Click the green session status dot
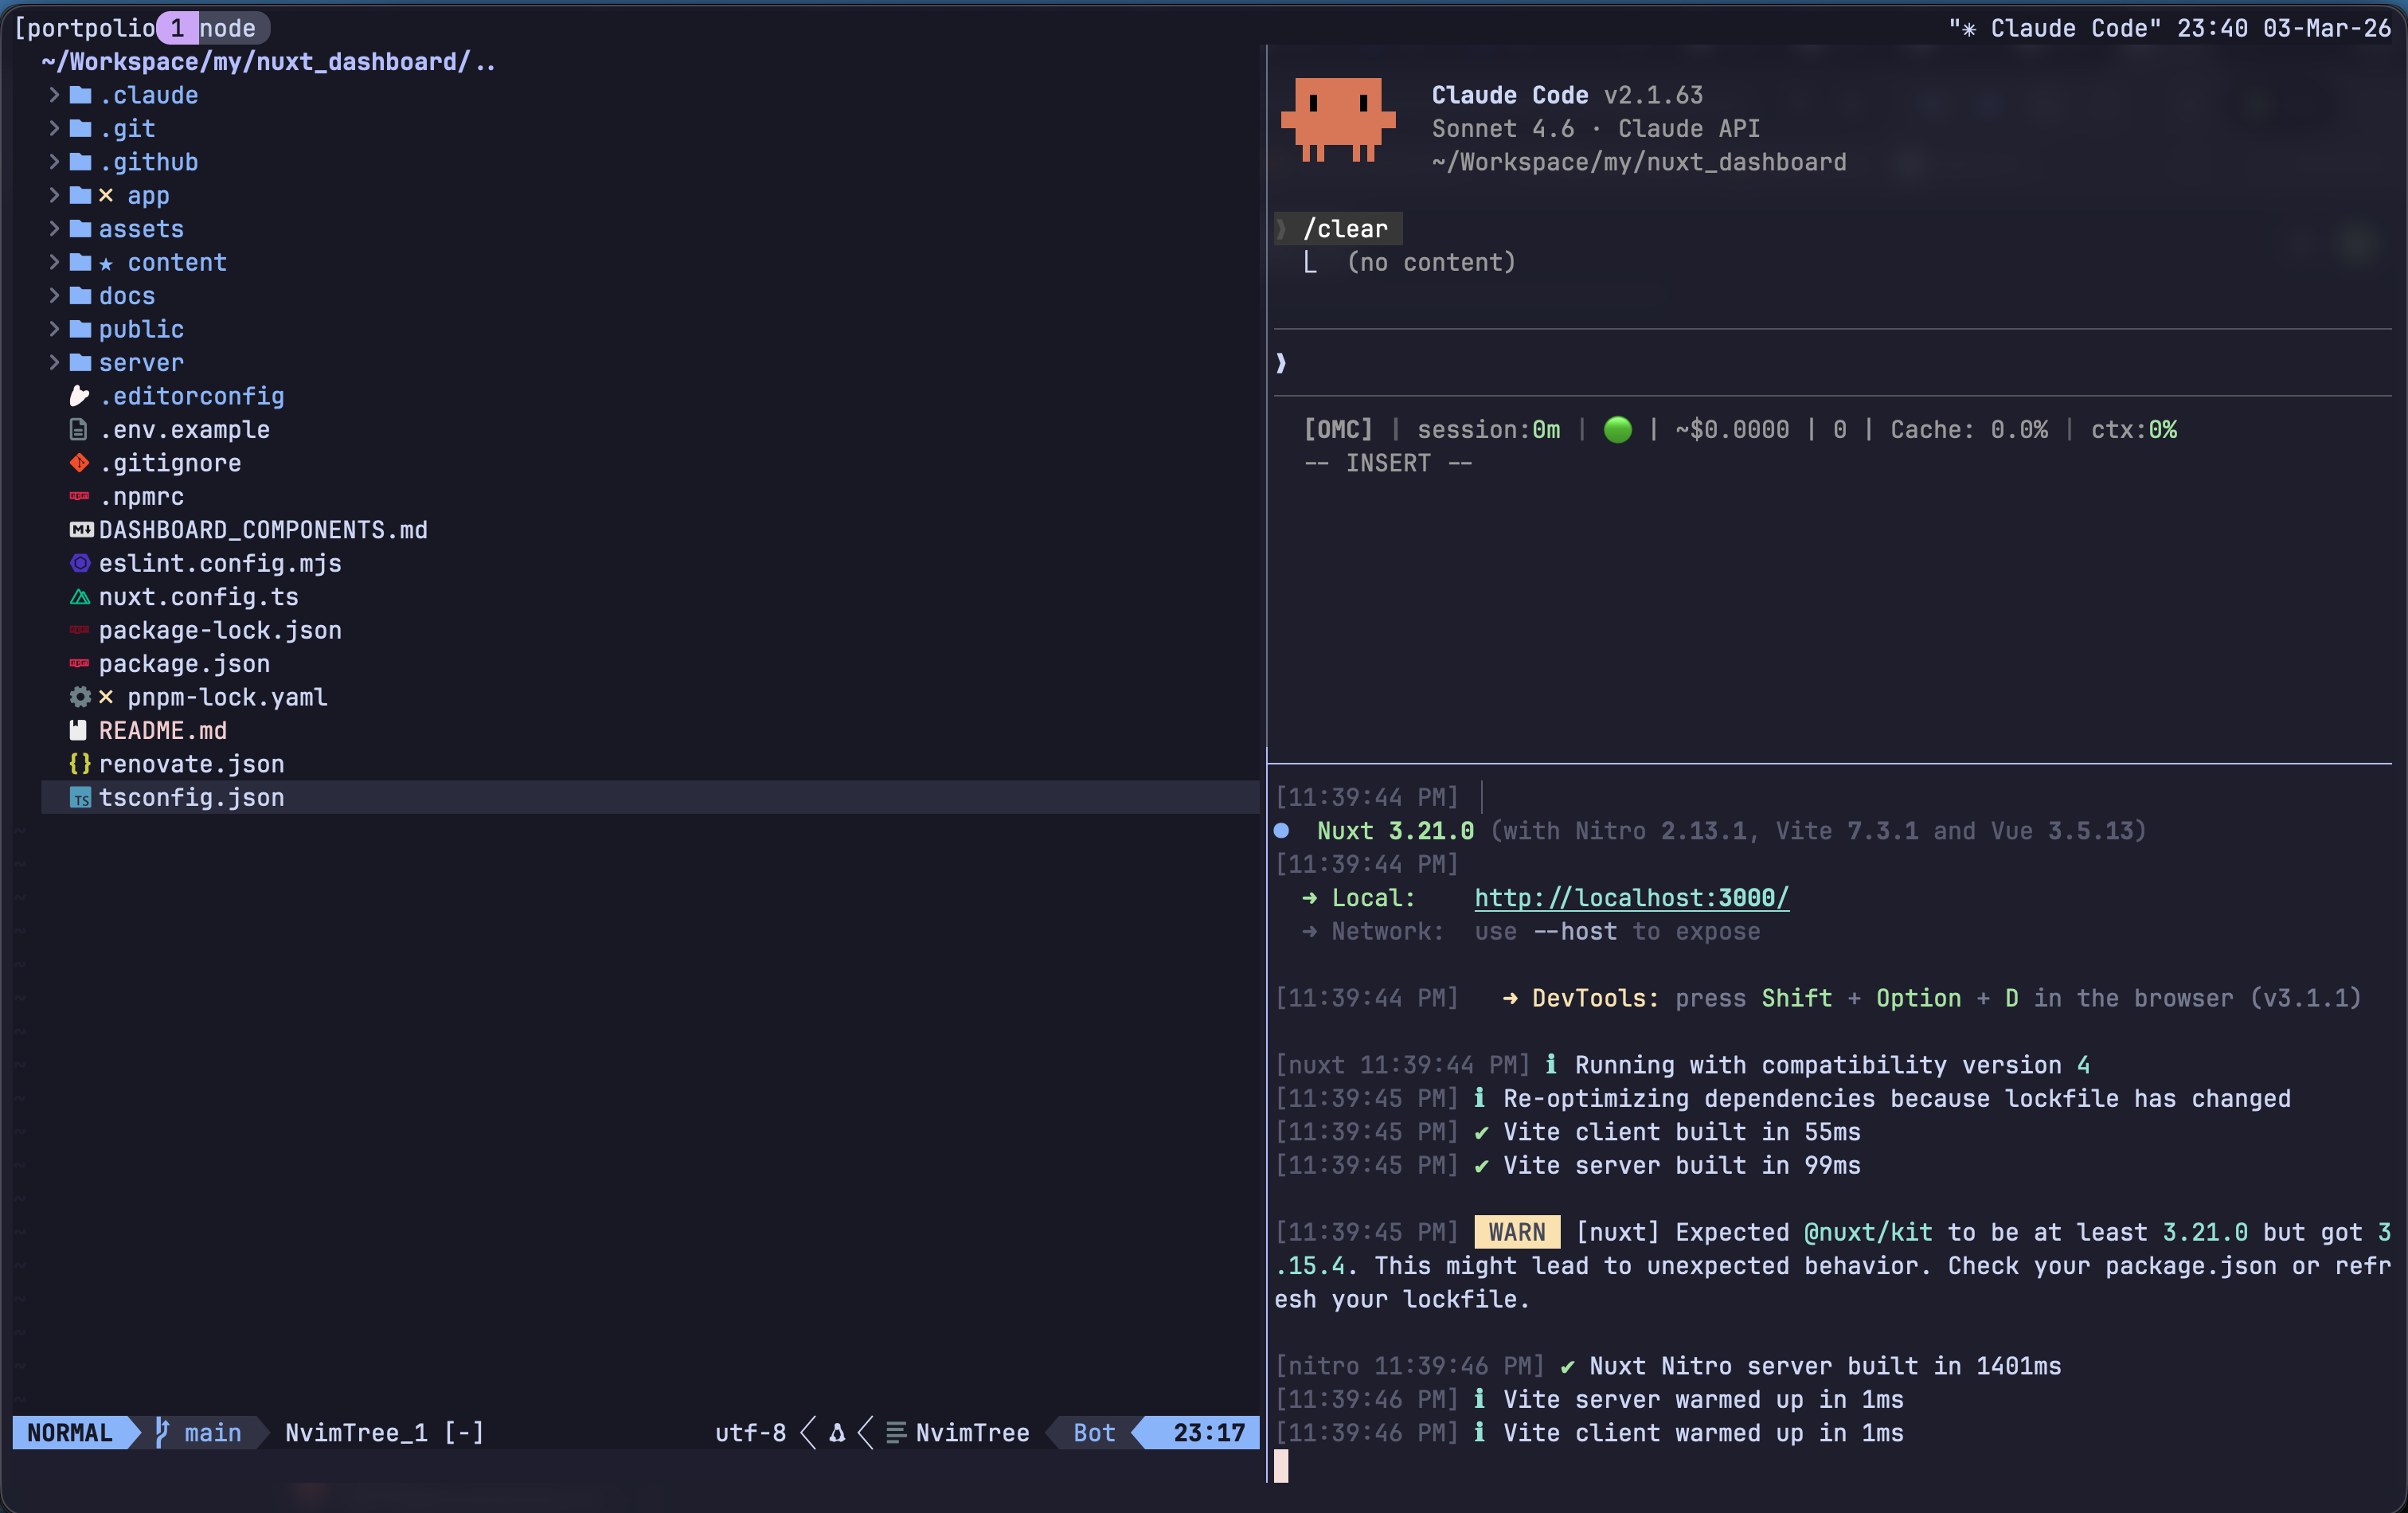The image size is (2408, 1513). [1618, 429]
